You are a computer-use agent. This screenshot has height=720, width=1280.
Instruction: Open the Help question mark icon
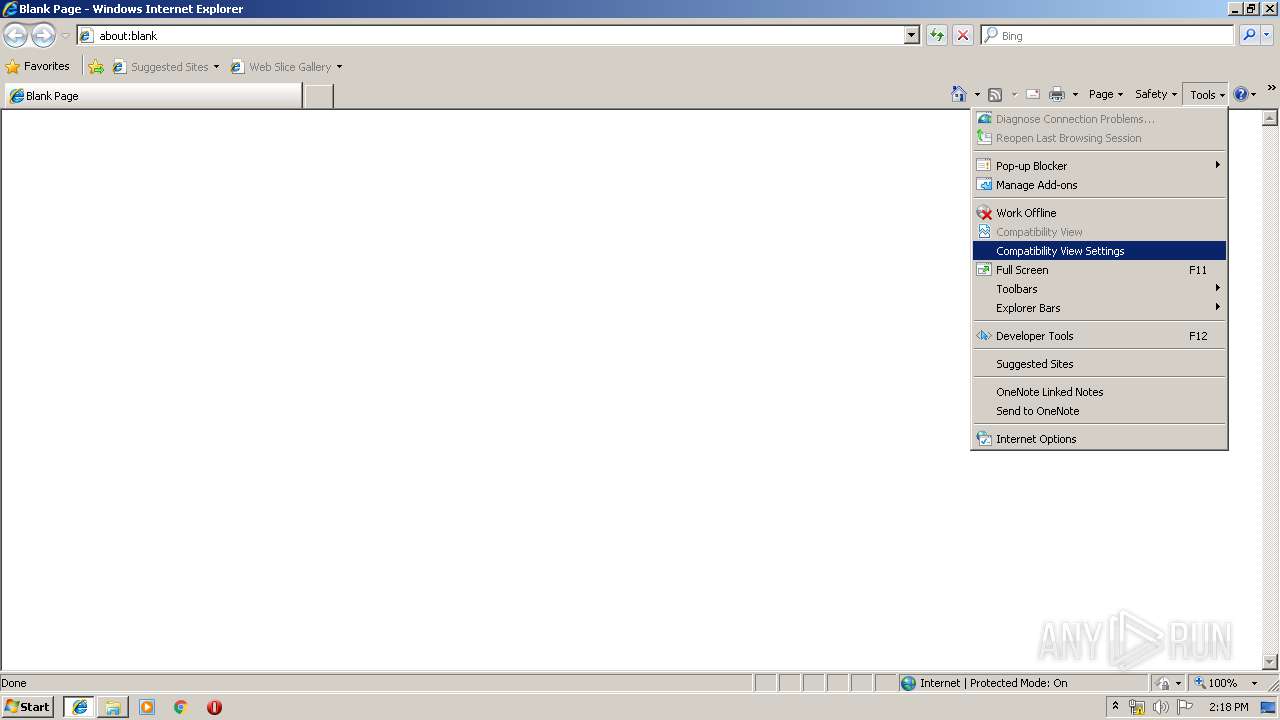click(1241, 94)
